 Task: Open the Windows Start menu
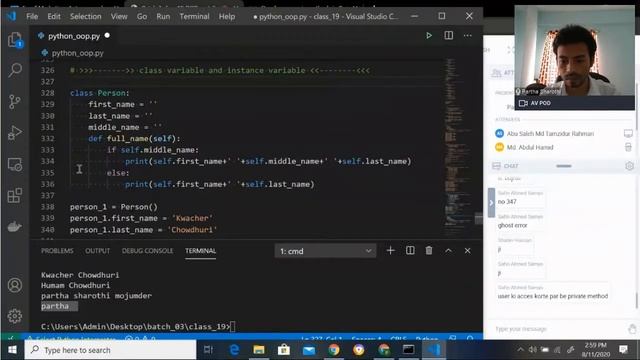coord(12,350)
